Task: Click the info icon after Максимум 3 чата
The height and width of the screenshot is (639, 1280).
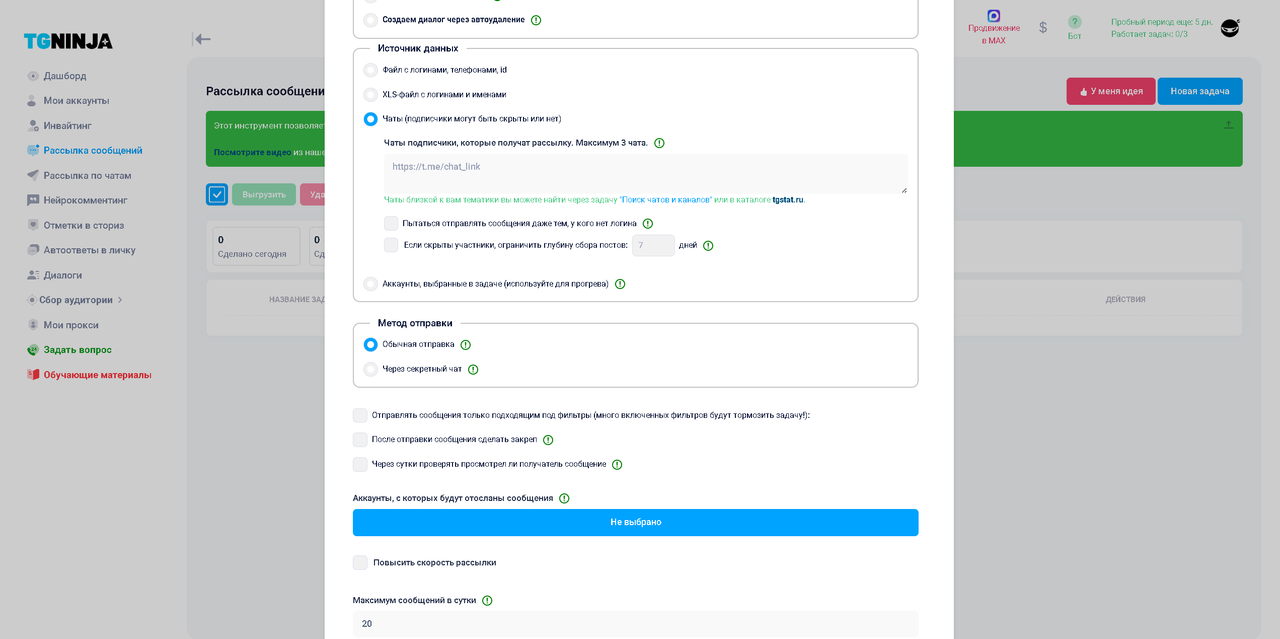Action: point(659,143)
